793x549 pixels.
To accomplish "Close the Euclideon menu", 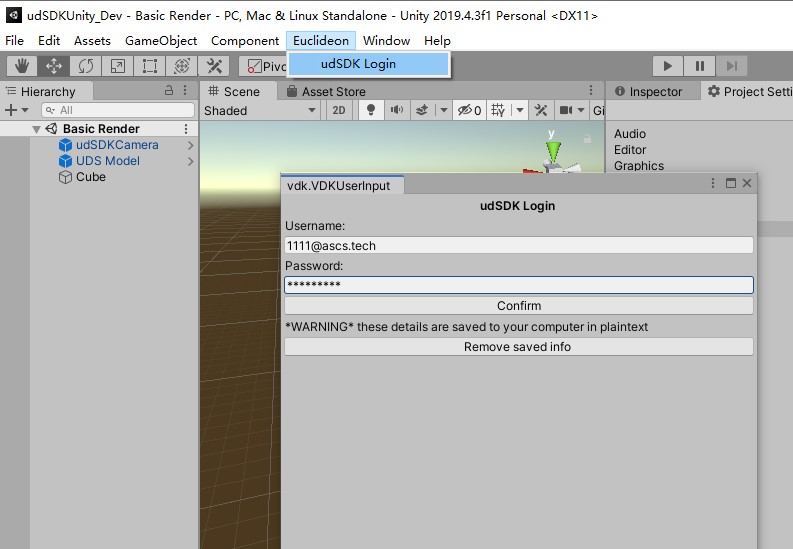I will point(321,40).
